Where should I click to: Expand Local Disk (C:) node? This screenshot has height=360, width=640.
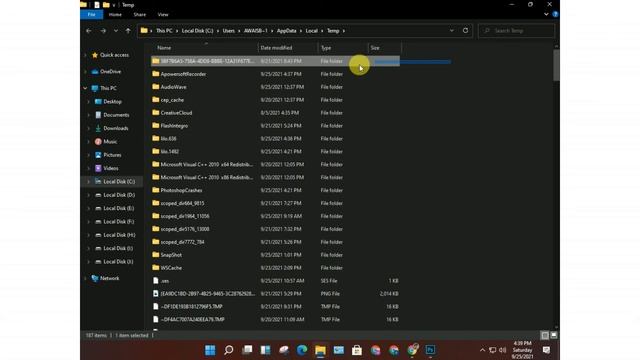(x=89, y=182)
